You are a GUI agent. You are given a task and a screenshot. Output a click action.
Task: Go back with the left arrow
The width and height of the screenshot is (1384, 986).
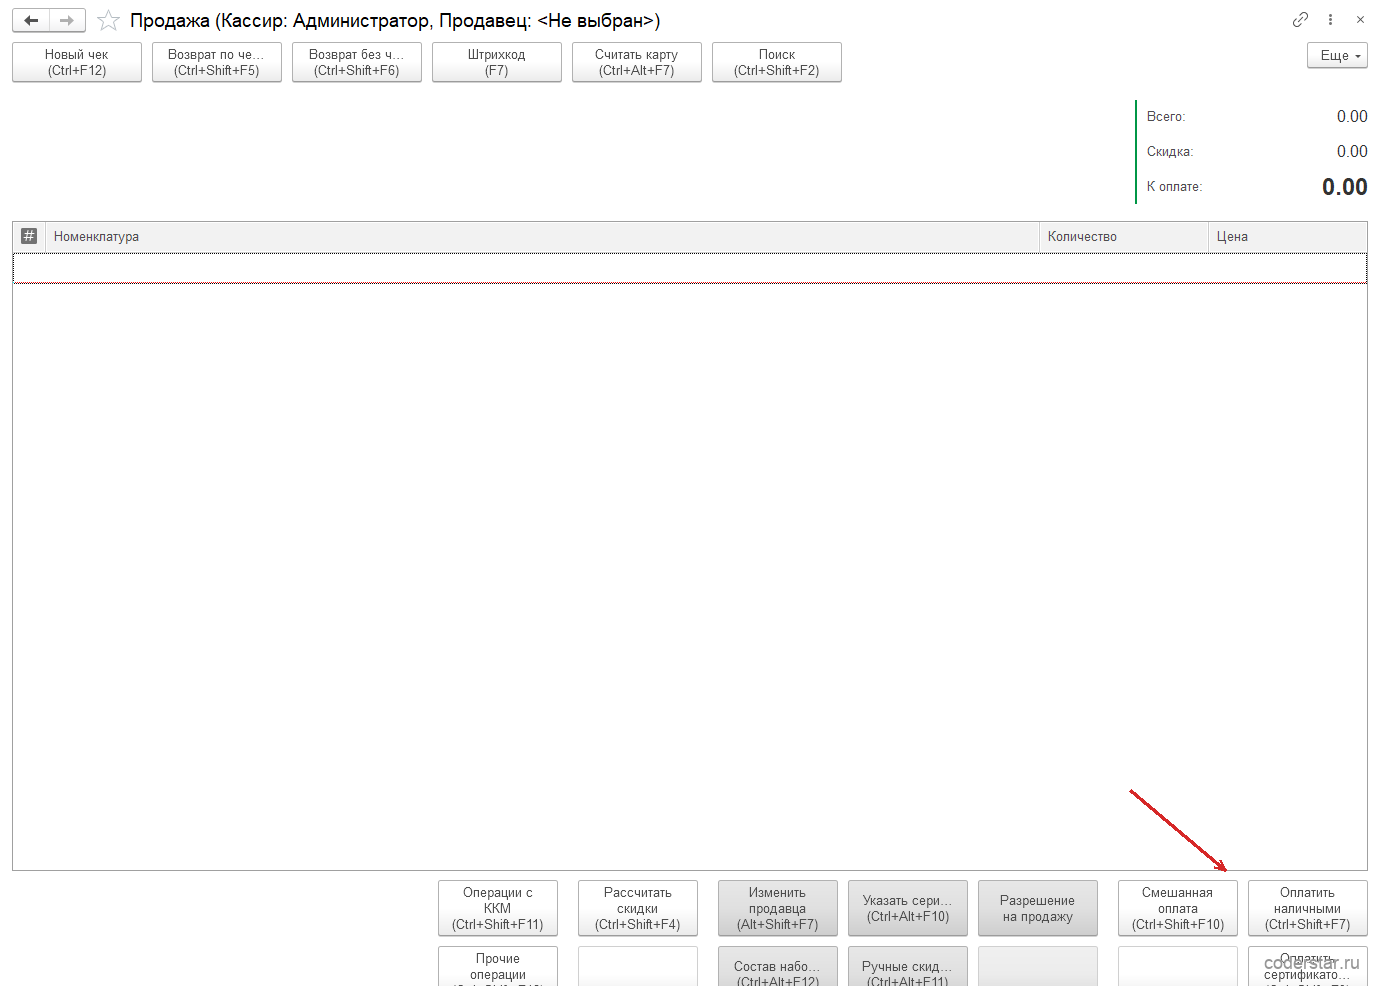point(31,20)
